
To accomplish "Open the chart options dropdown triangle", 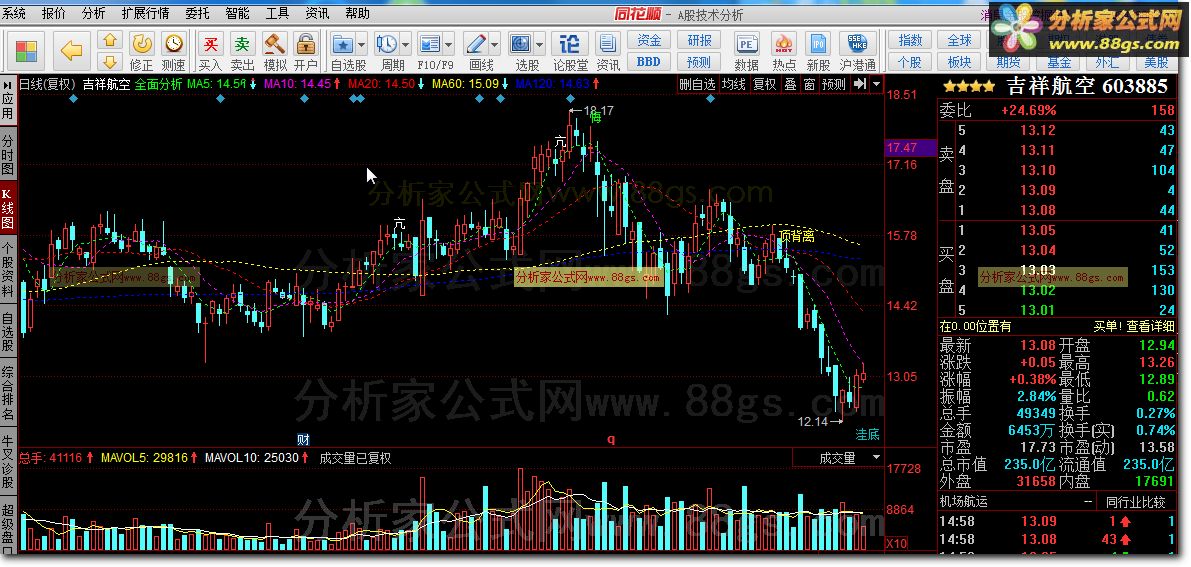I will [877, 84].
